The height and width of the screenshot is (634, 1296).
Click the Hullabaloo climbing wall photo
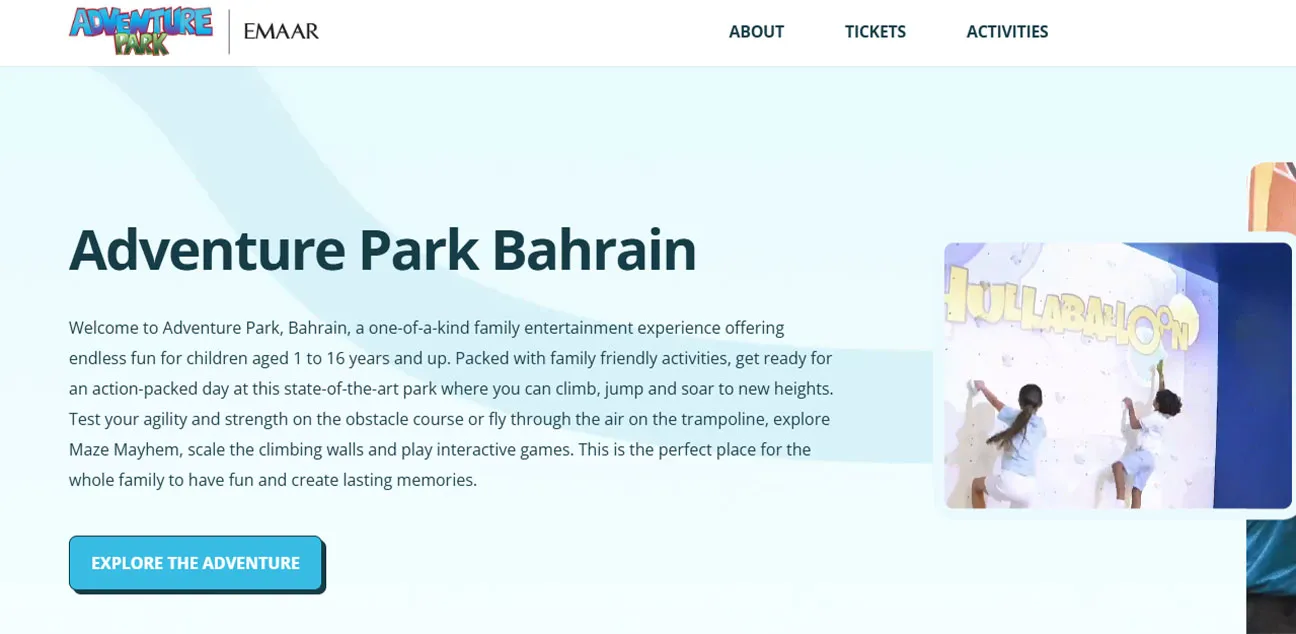1115,375
